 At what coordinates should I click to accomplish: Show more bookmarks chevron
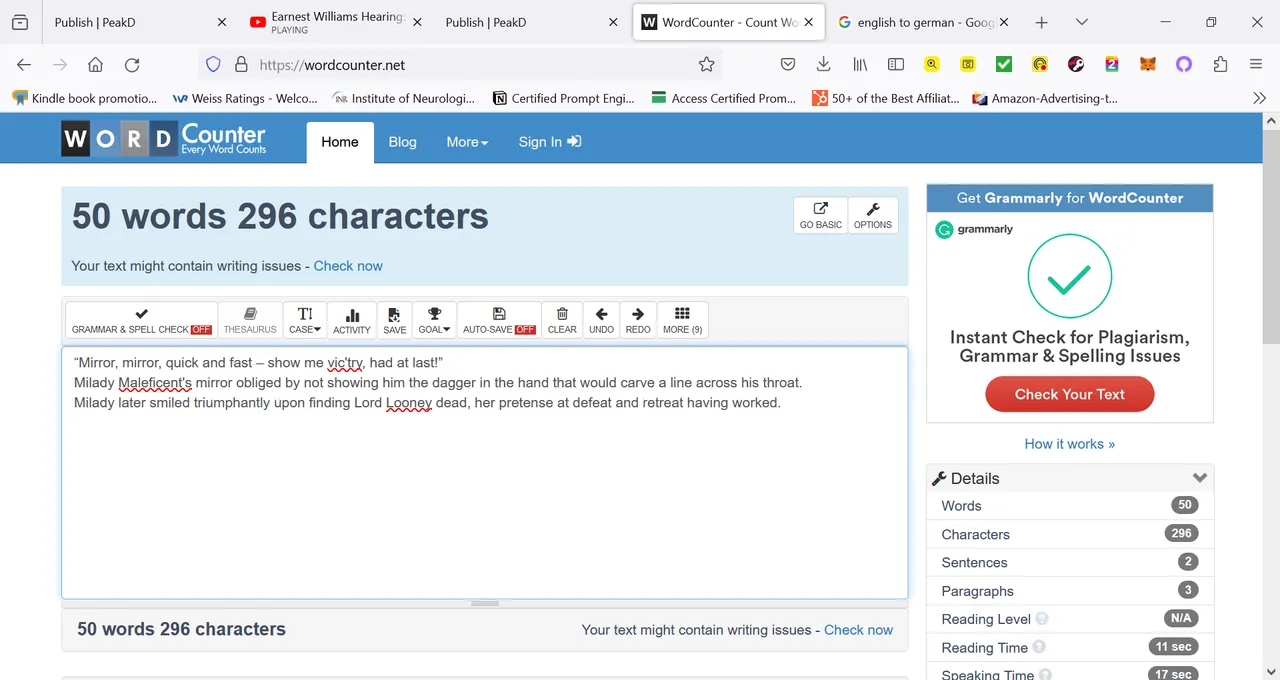click(1259, 98)
